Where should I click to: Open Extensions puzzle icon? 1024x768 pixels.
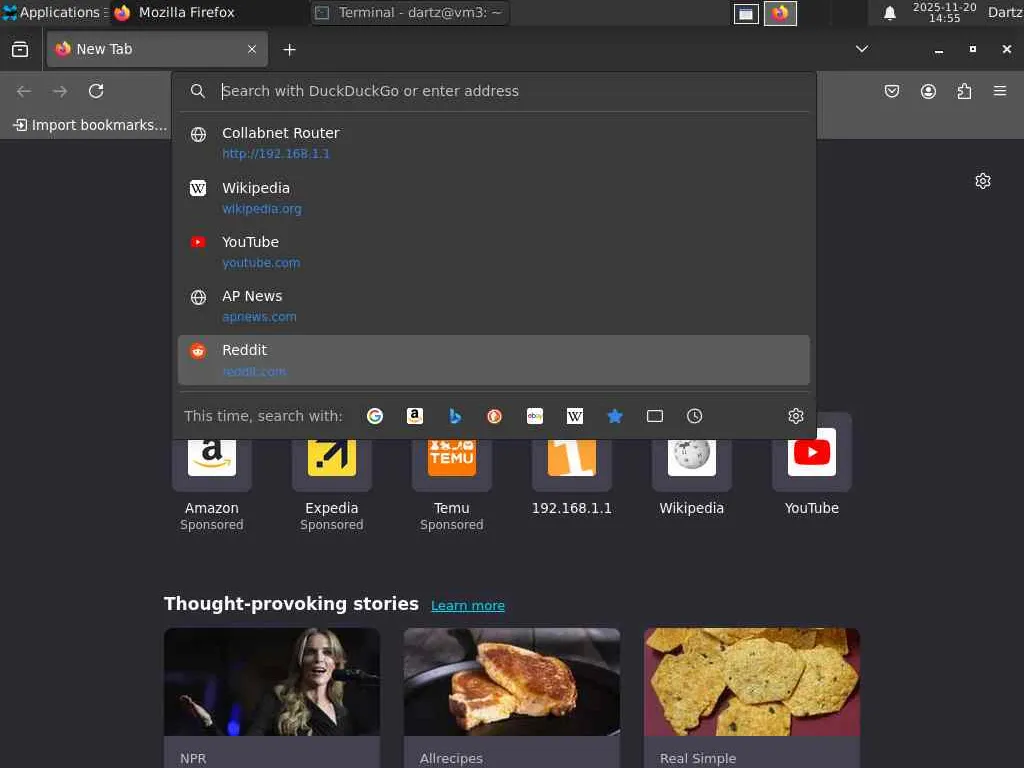[x=964, y=91]
